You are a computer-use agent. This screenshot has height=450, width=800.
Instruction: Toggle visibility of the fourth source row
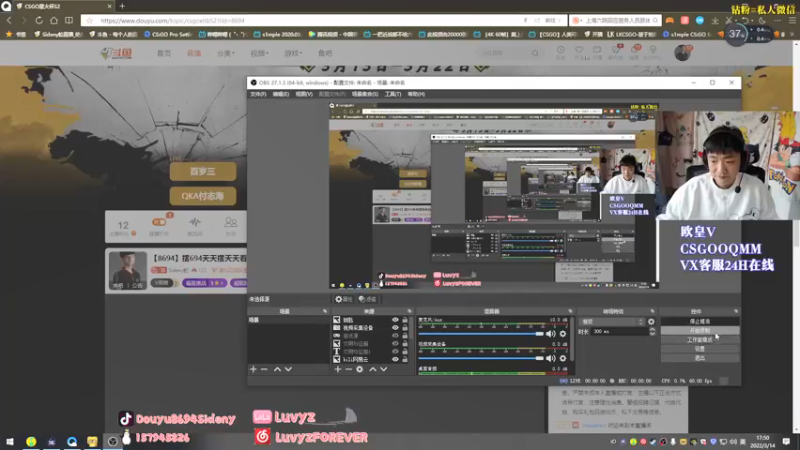pyautogui.click(x=395, y=343)
